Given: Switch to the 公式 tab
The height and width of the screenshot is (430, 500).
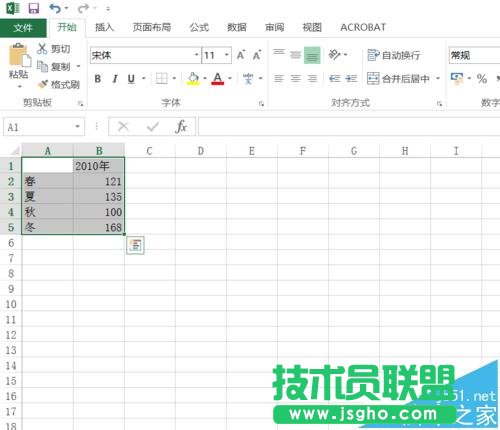Looking at the screenshot, I should tap(199, 27).
